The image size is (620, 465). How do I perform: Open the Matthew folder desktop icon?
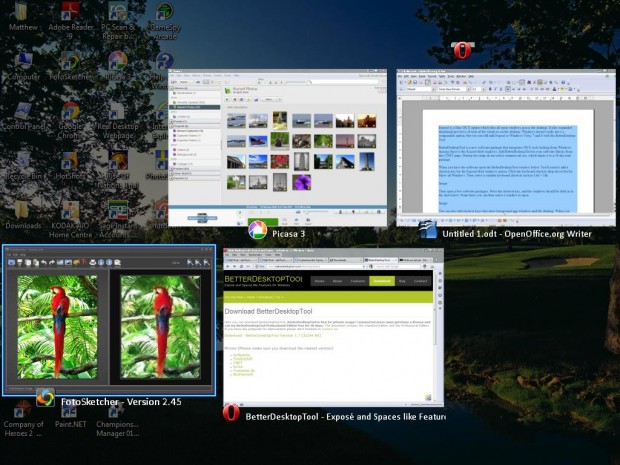point(23,17)
